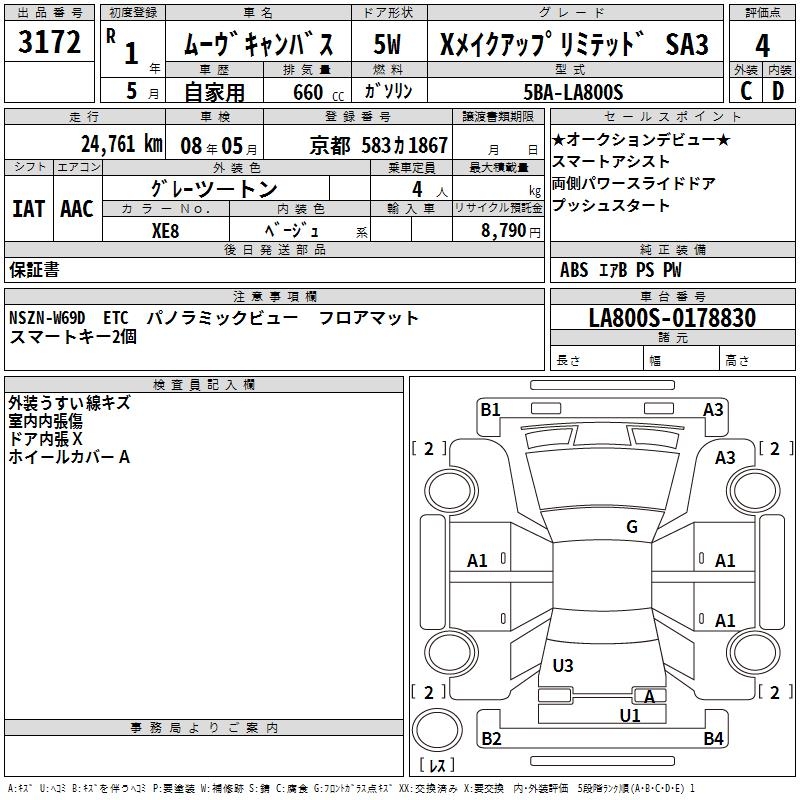Screen dimensions: 800x800
Task: Click 後日発送部品 section header
Action: pyautogui.click(x=274, y=249)
